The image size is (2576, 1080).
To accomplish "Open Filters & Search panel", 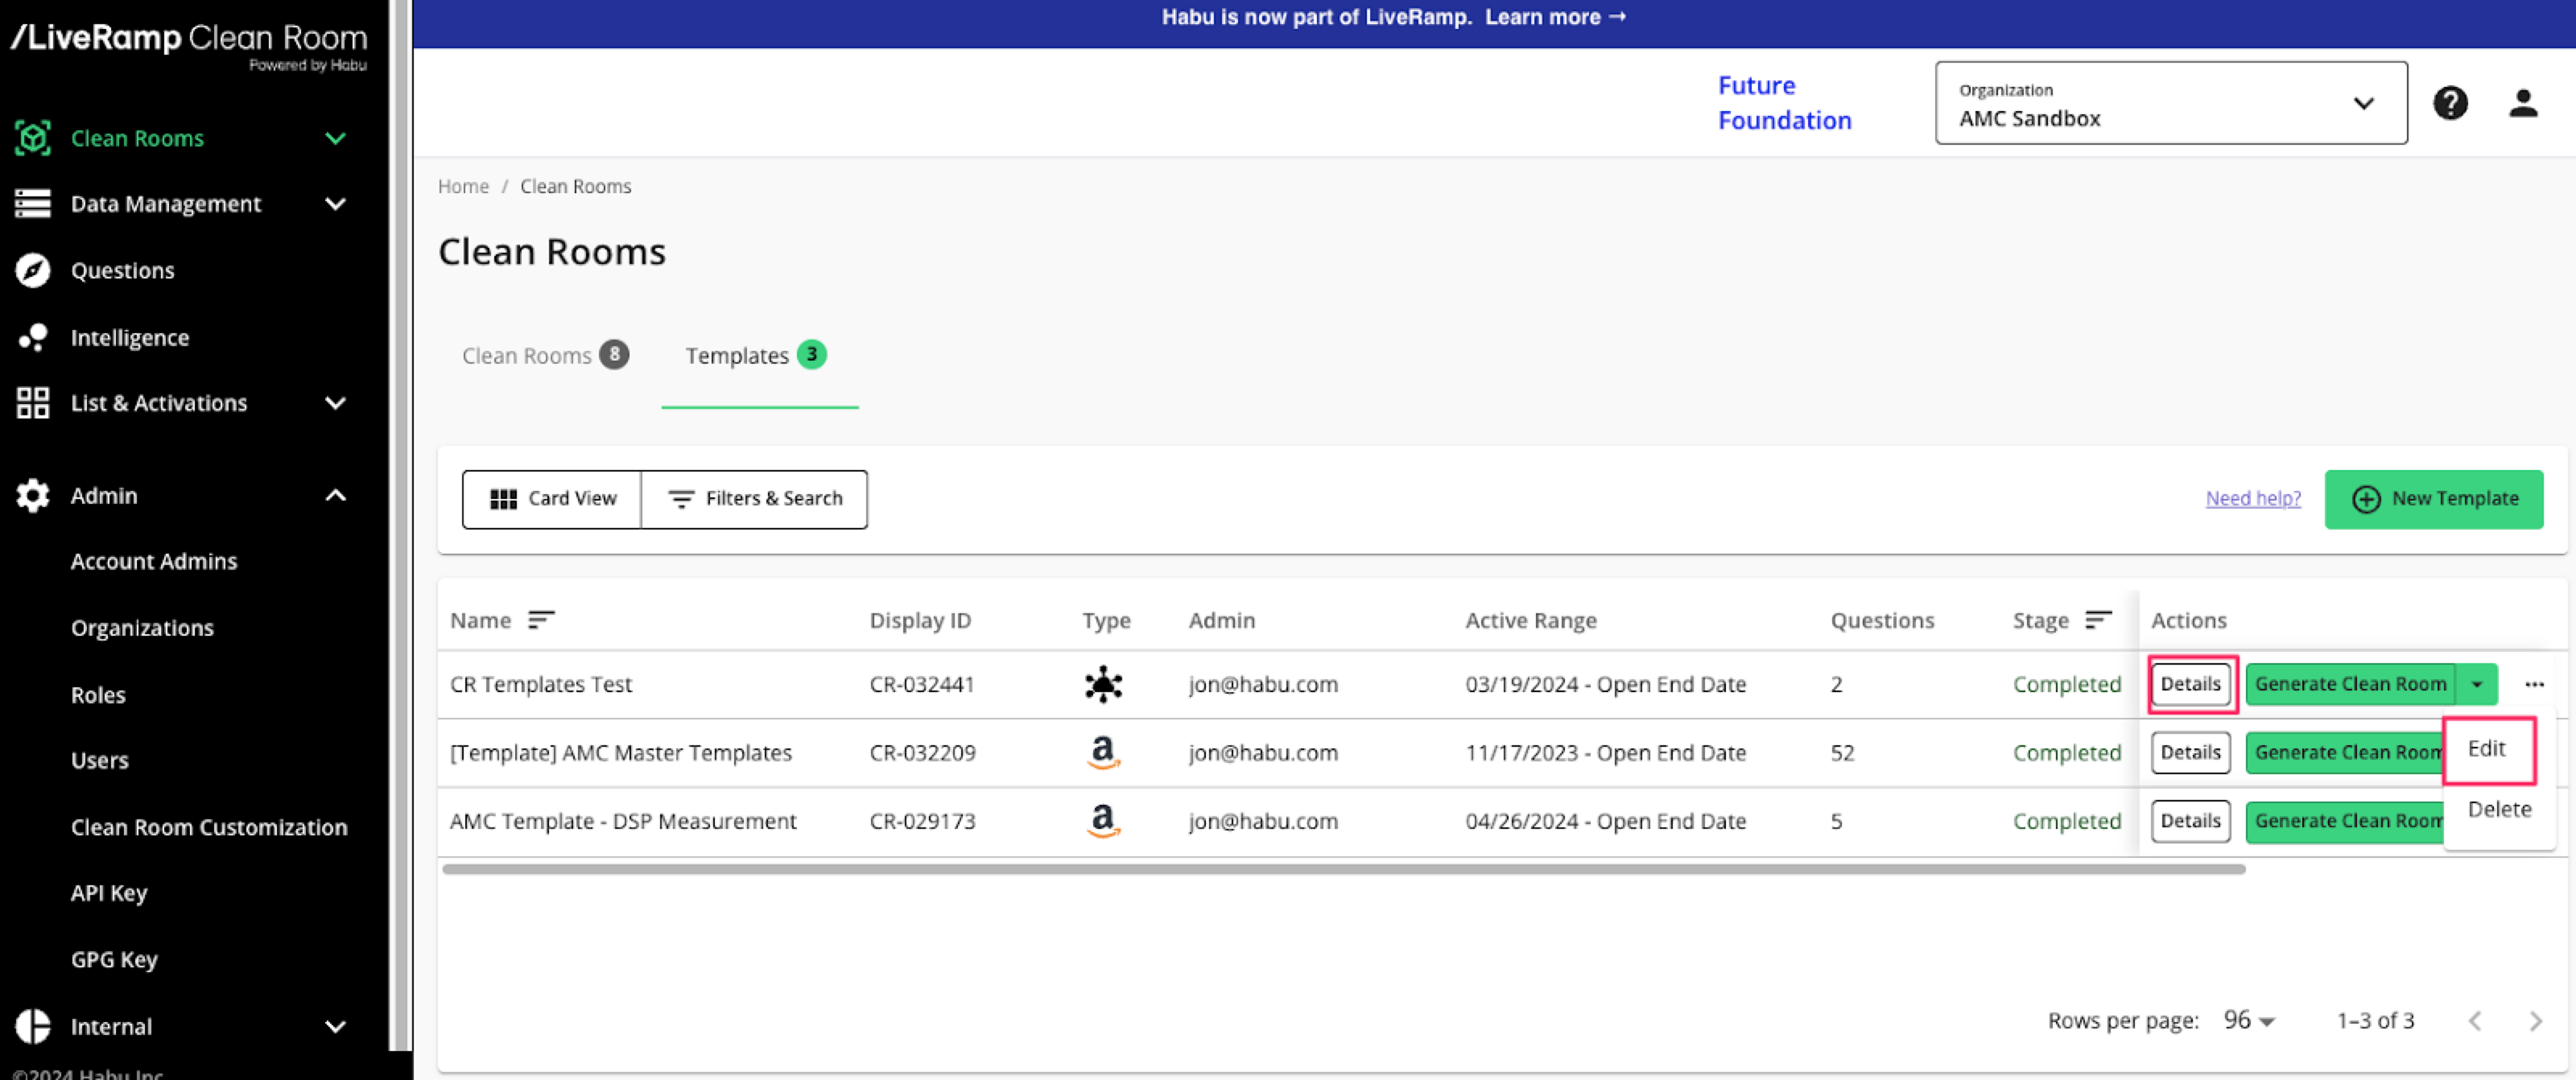I will pos(755,498).
